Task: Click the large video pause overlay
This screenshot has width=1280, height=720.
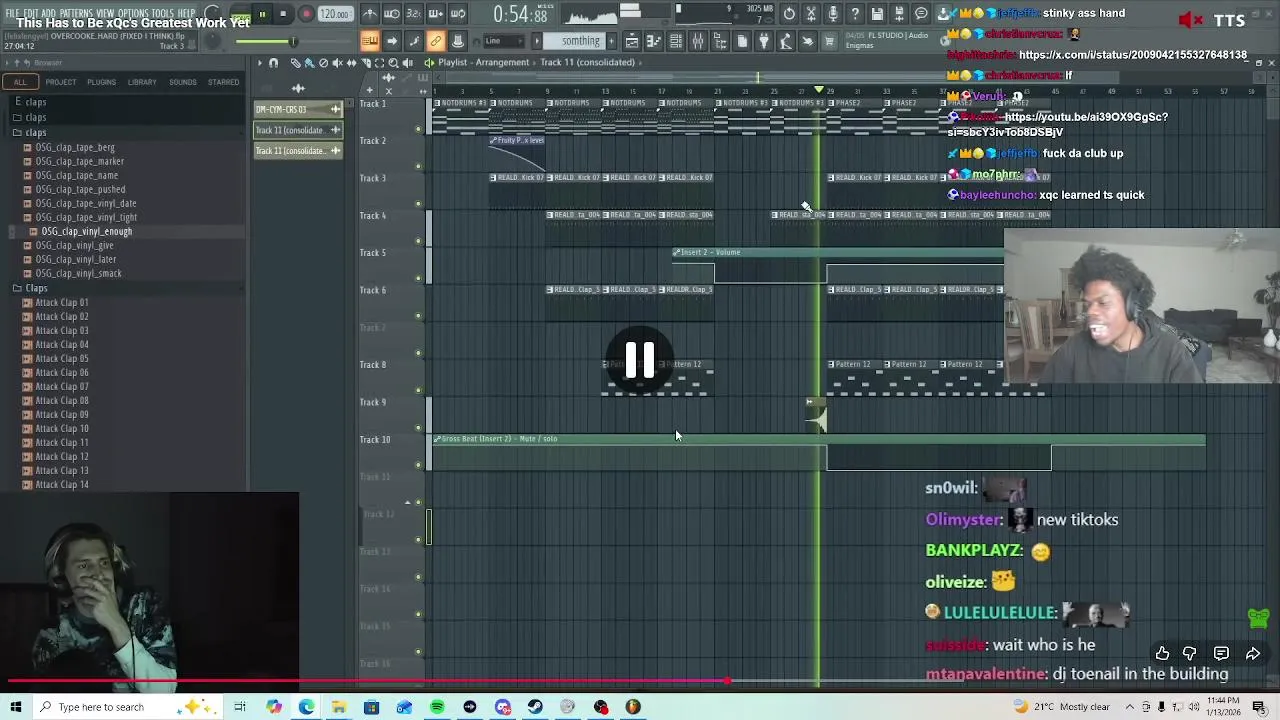Action: click(x=640, y=360)
